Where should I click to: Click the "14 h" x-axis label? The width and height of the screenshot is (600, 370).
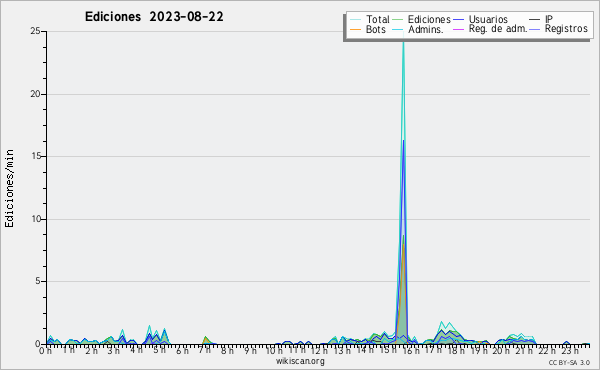[x=364, y=350]
